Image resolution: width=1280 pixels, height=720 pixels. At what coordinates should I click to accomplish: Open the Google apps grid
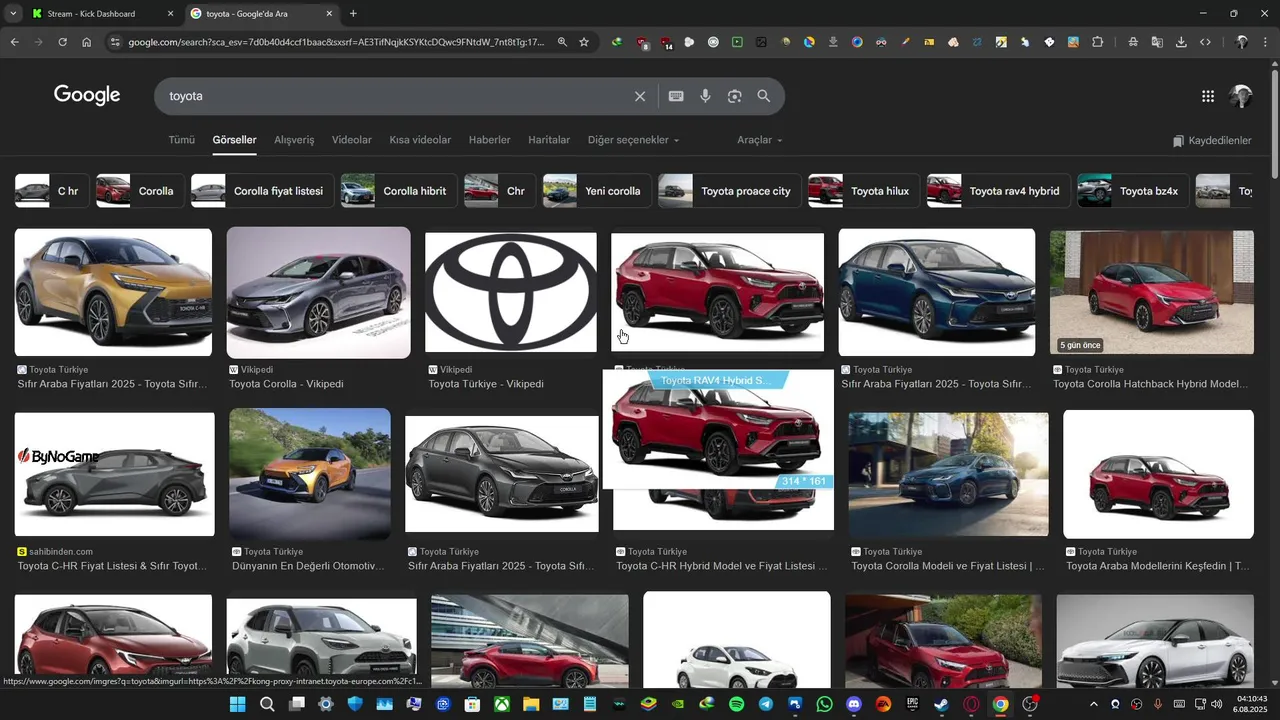tap(1208, 96)
